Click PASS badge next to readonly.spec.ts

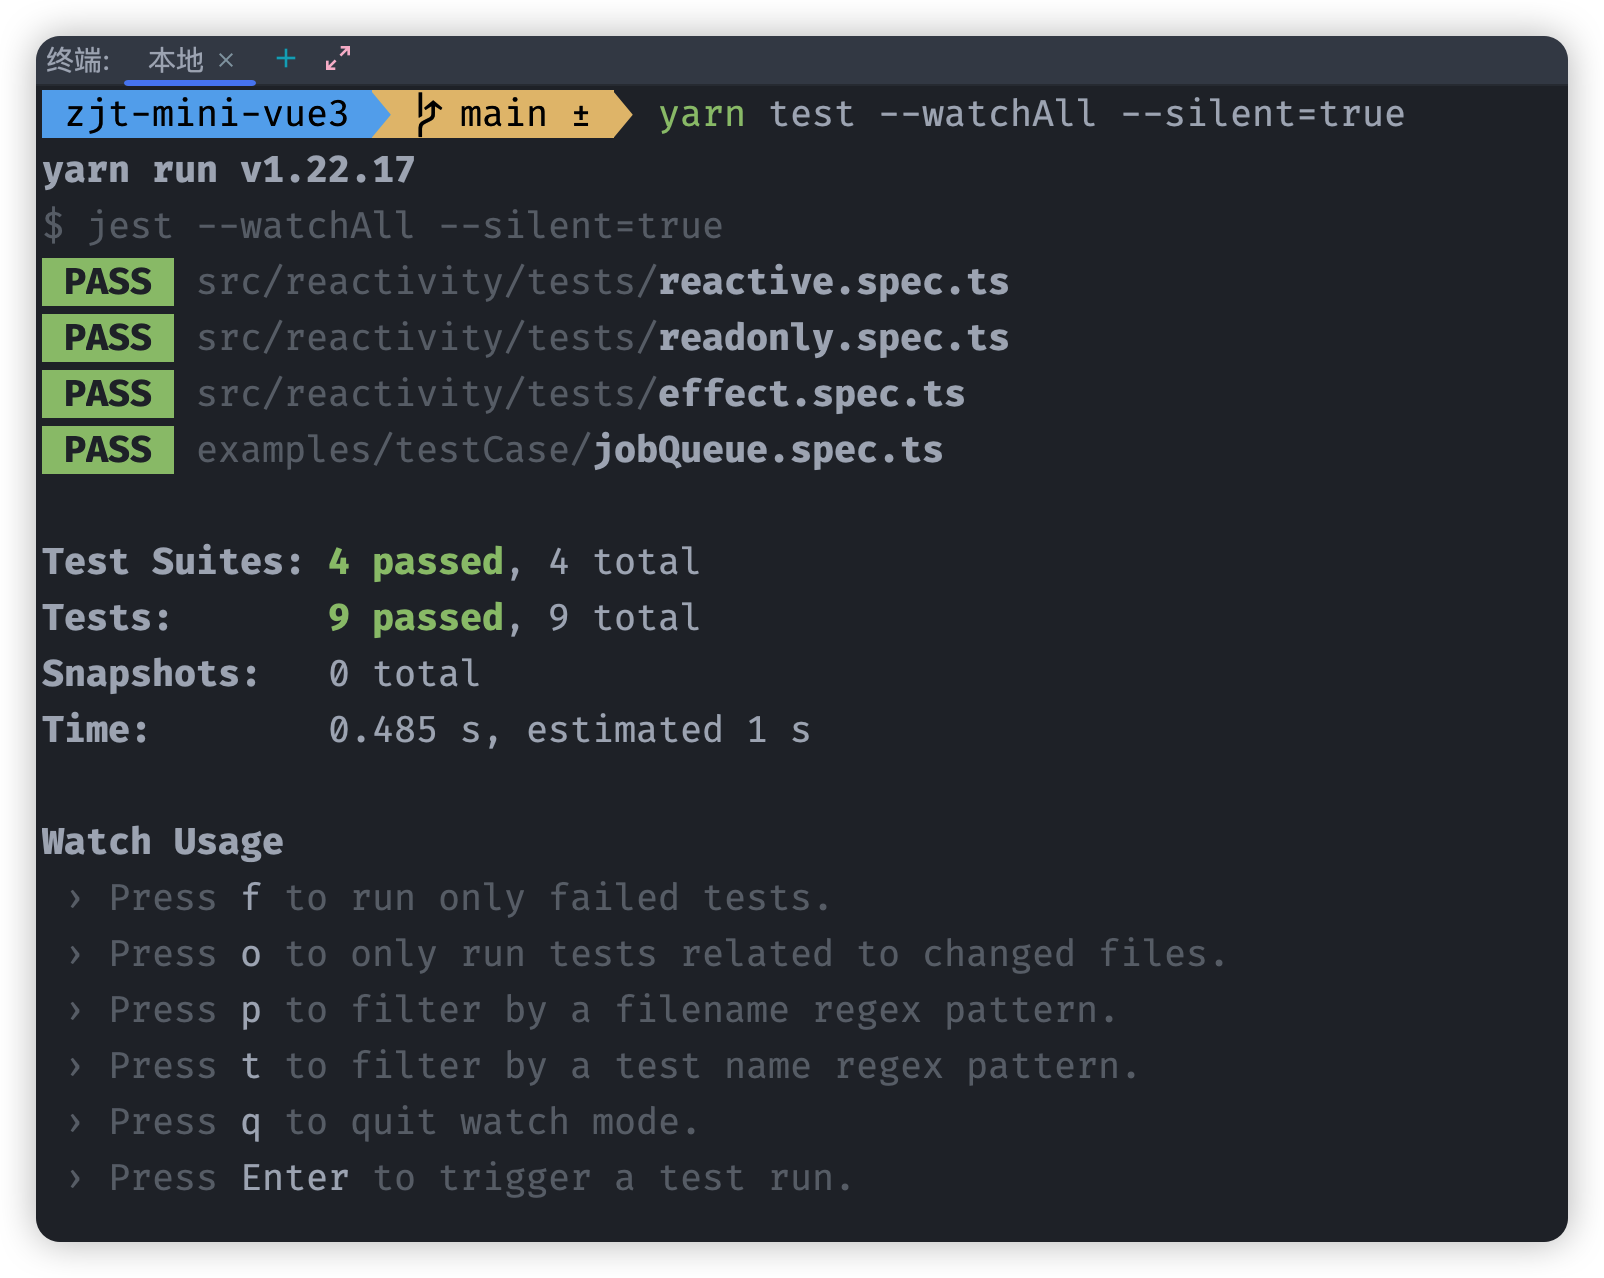click(x=108, y=338)
